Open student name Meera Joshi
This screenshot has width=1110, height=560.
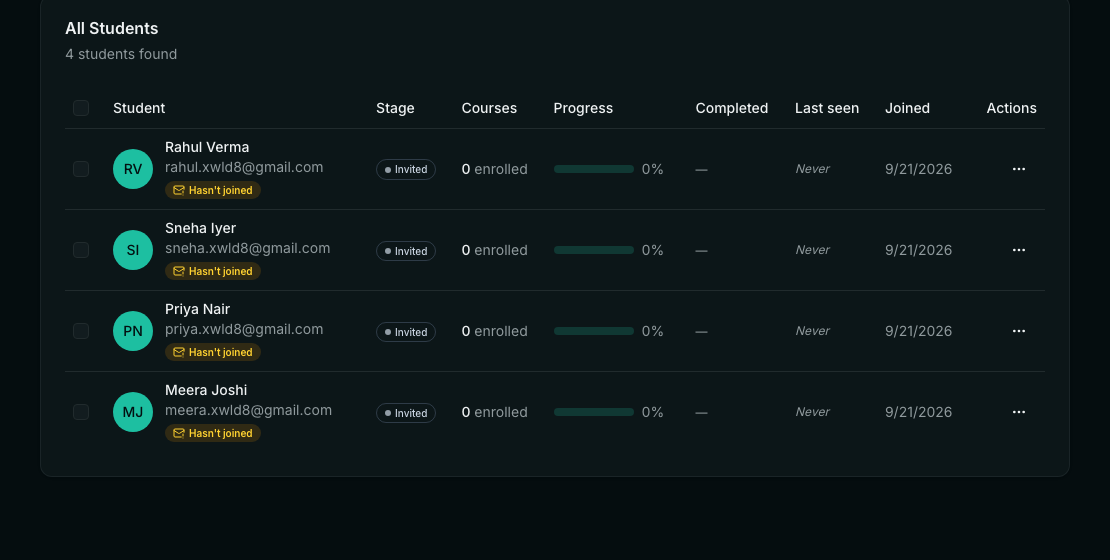click(206, 390)
